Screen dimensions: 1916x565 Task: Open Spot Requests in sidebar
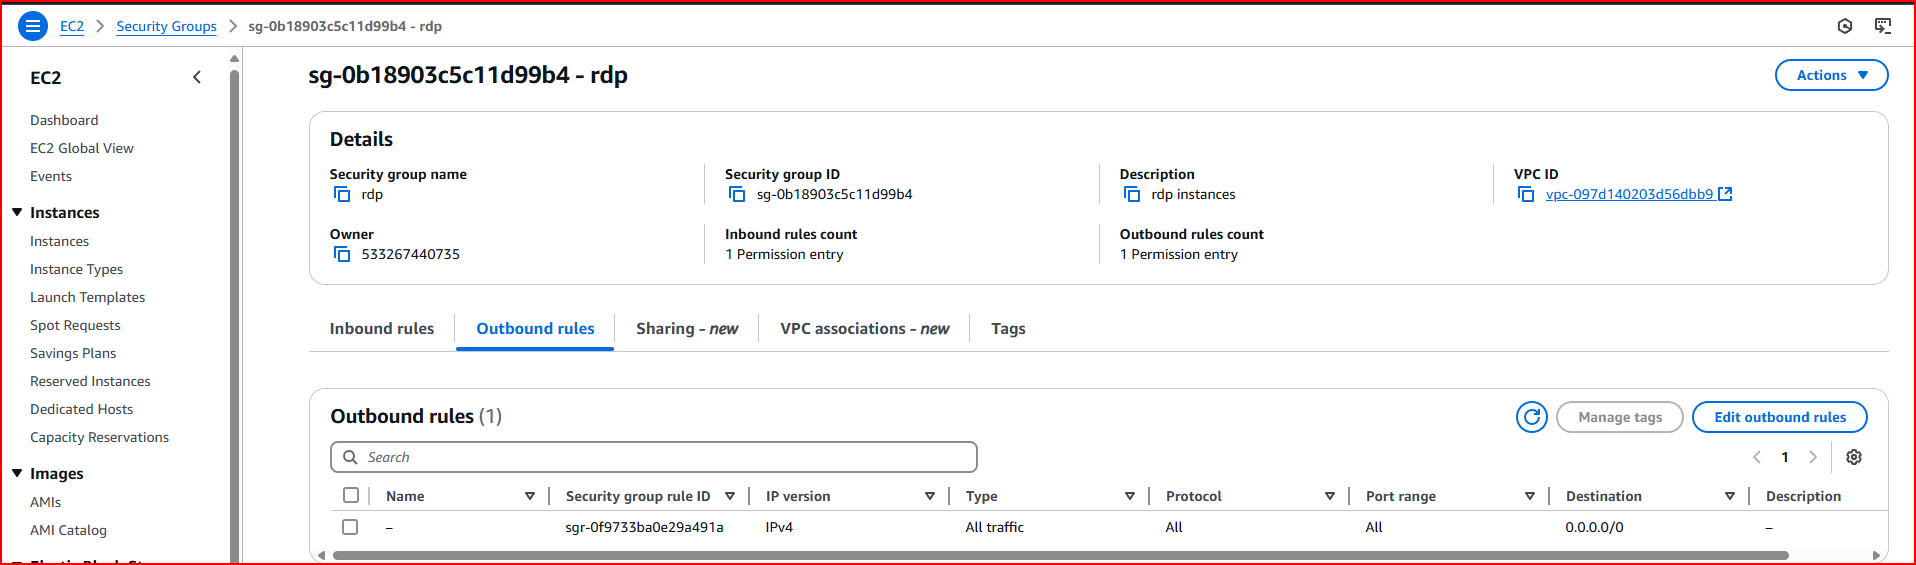(75, 325)
